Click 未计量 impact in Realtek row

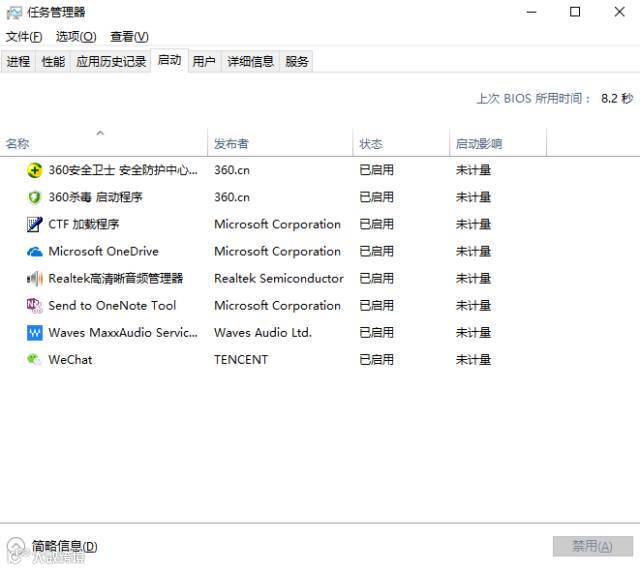pos(473,279)
